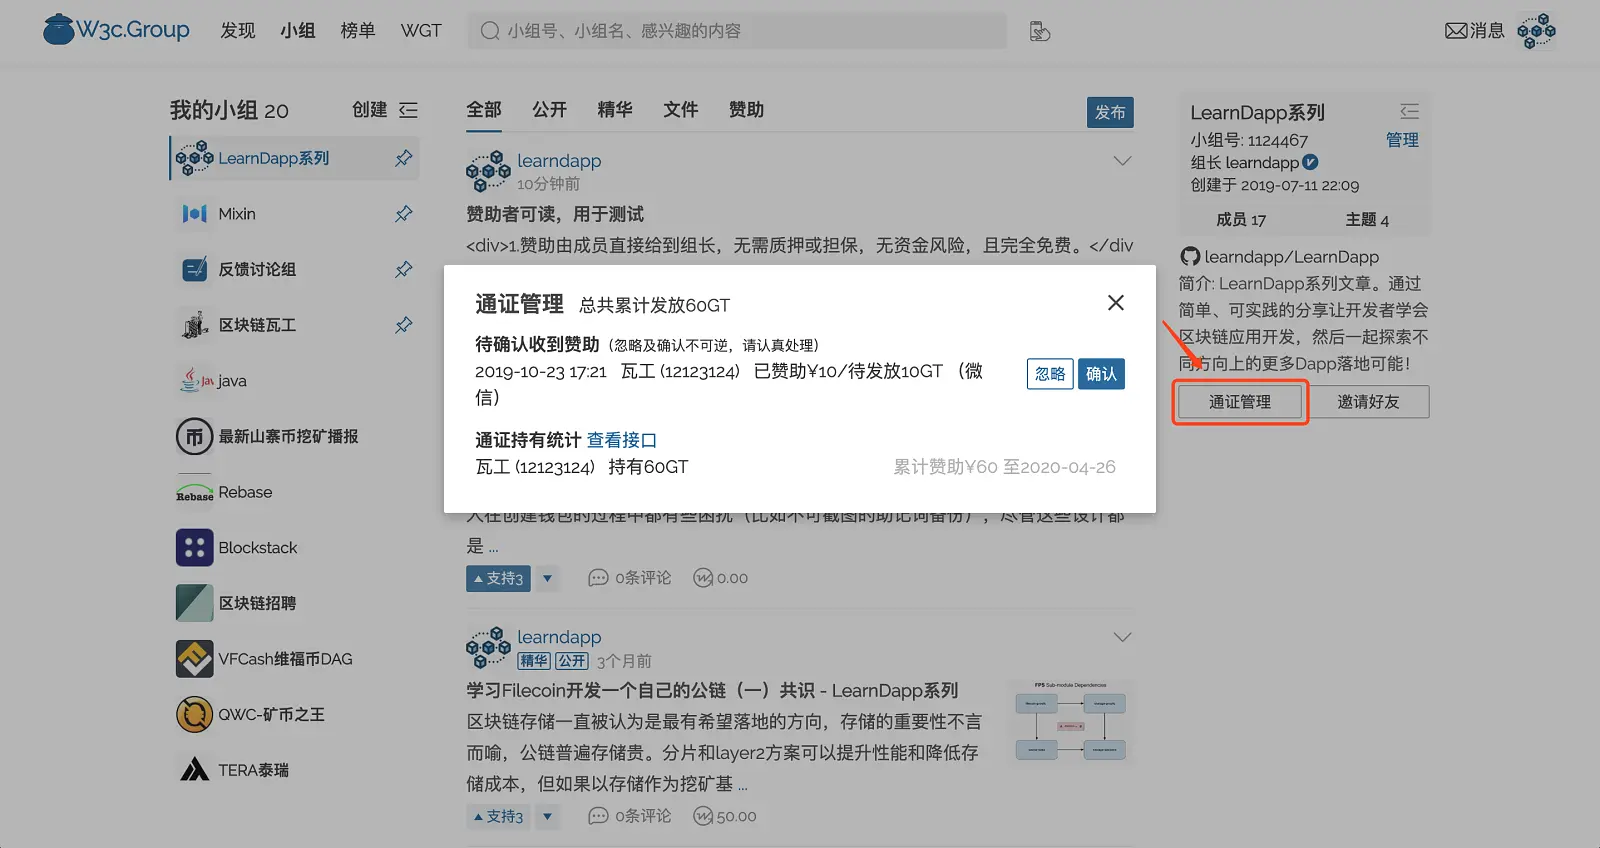Select the Mixin group icon
1600x848 pixels.
[194, 214]
